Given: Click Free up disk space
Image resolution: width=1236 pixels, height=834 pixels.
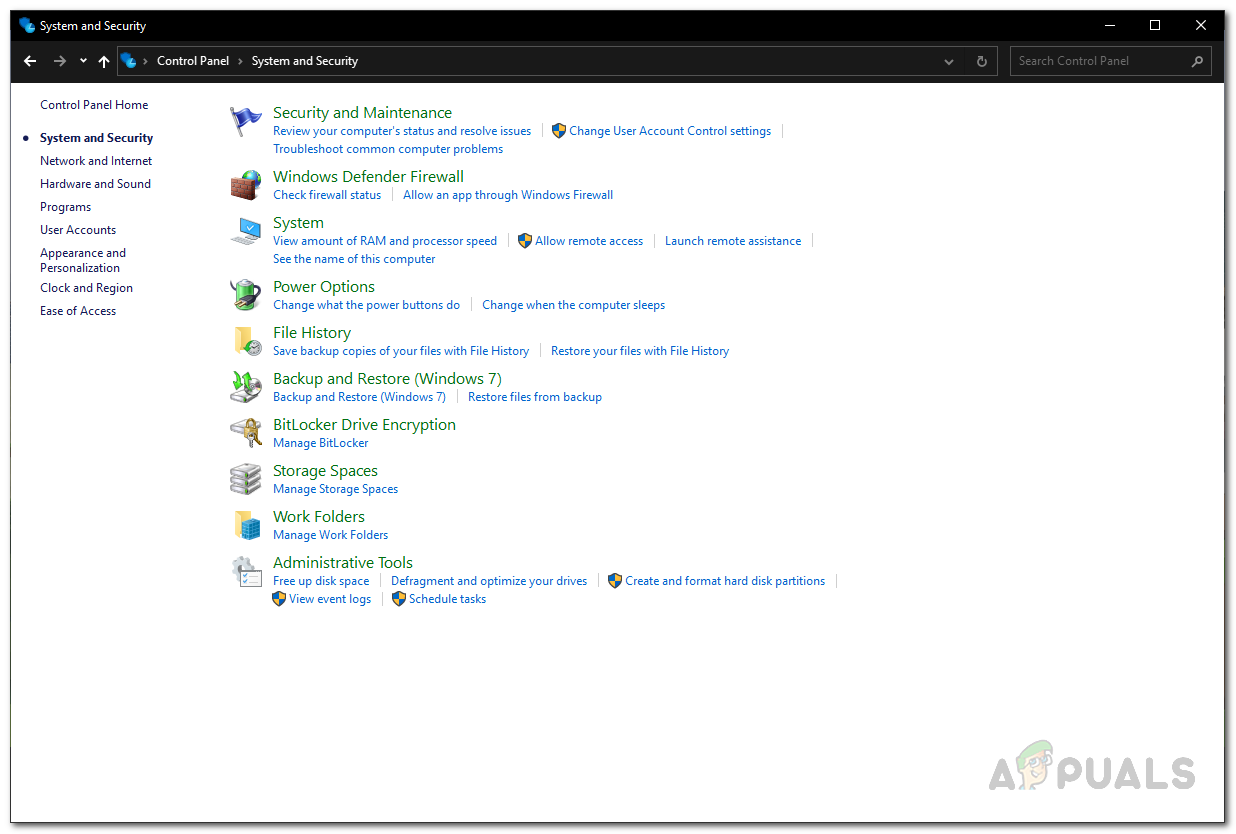Looking at the screenshot, I should pyautogui.click(x=321, y=581).
